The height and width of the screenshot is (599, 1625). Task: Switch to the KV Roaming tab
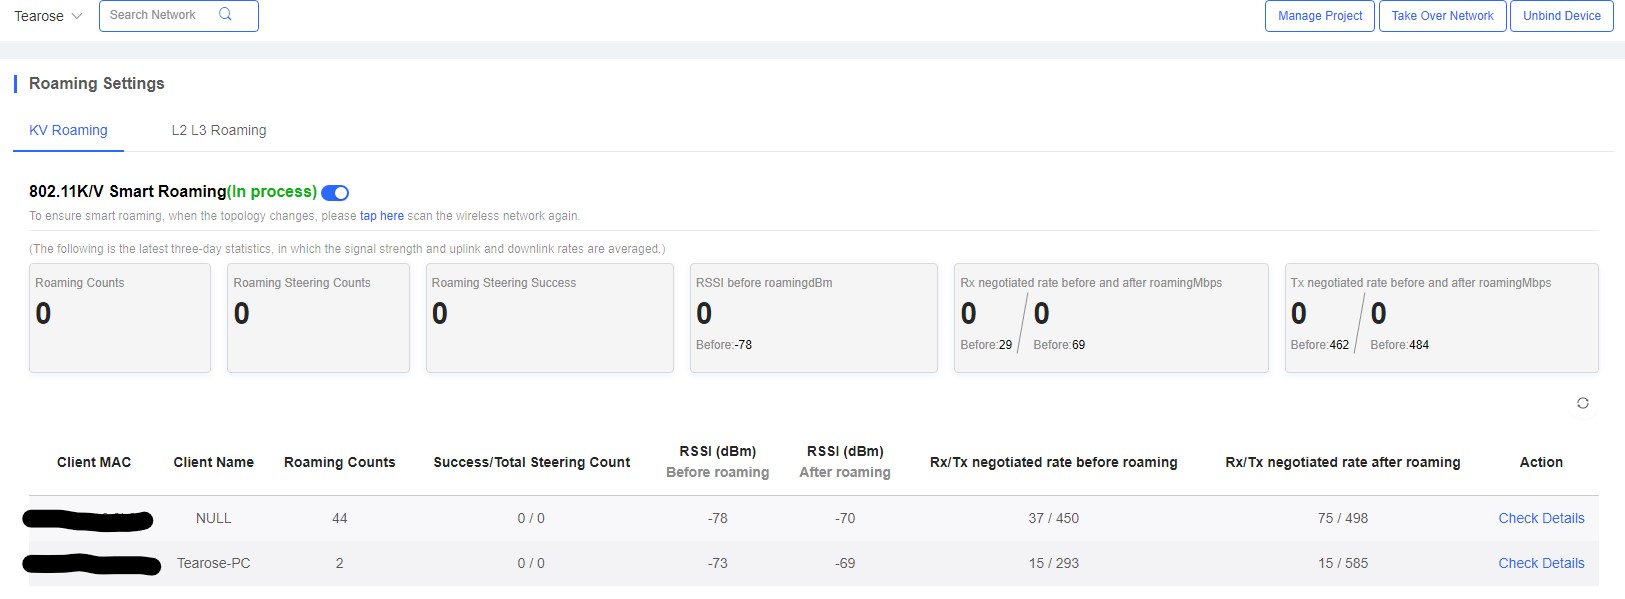68,130
